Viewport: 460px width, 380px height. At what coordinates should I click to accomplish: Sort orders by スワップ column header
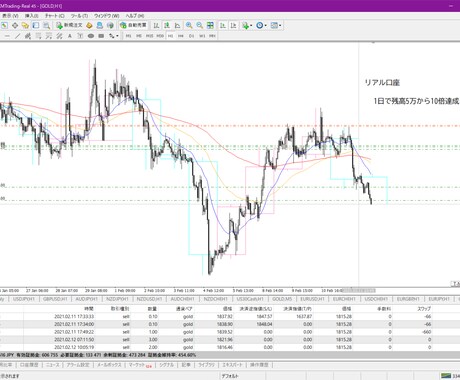click(424, 309)
